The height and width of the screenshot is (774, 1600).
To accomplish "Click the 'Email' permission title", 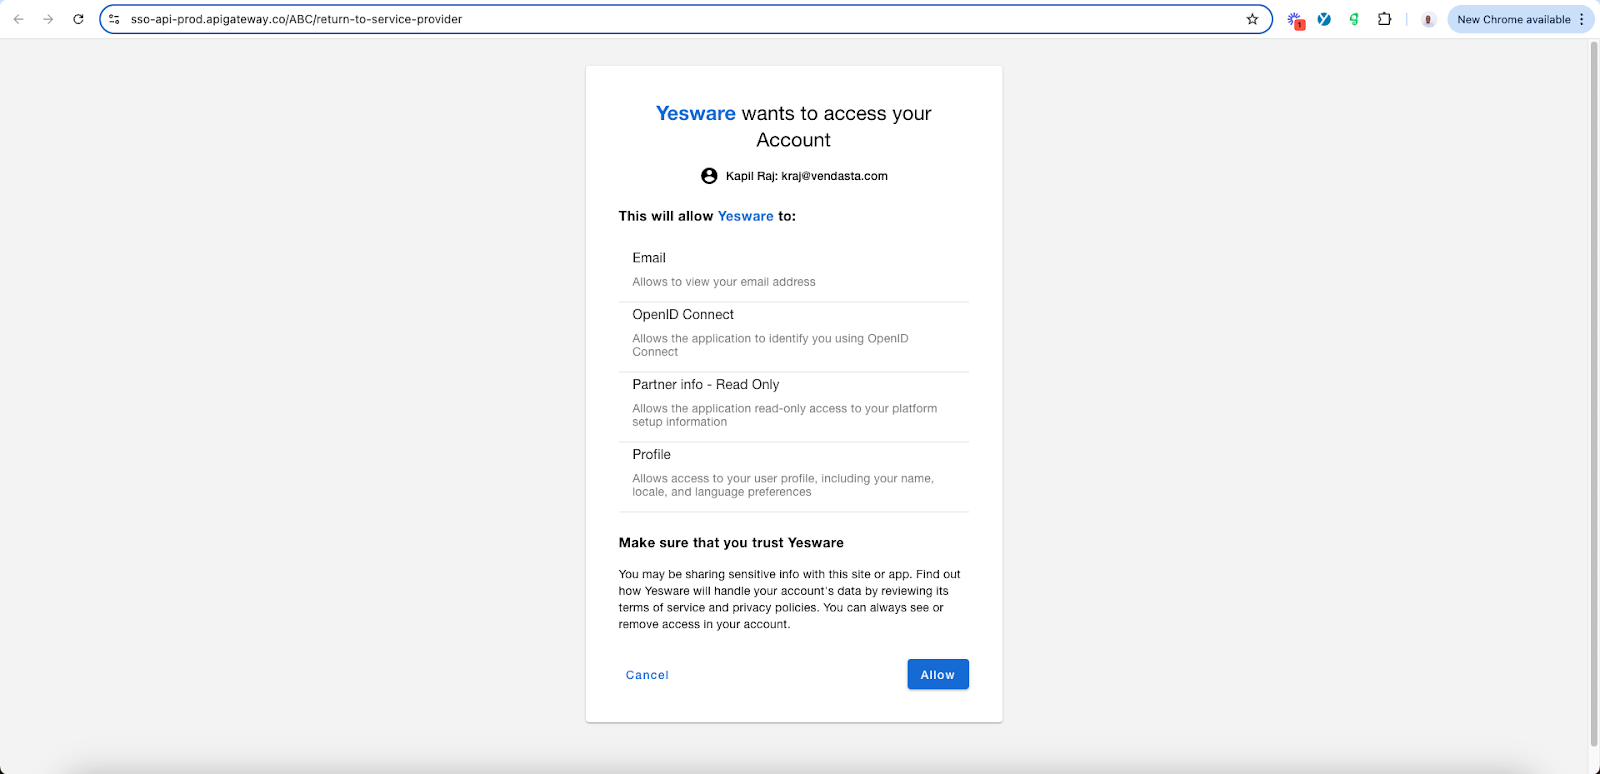I will [649, 258].
